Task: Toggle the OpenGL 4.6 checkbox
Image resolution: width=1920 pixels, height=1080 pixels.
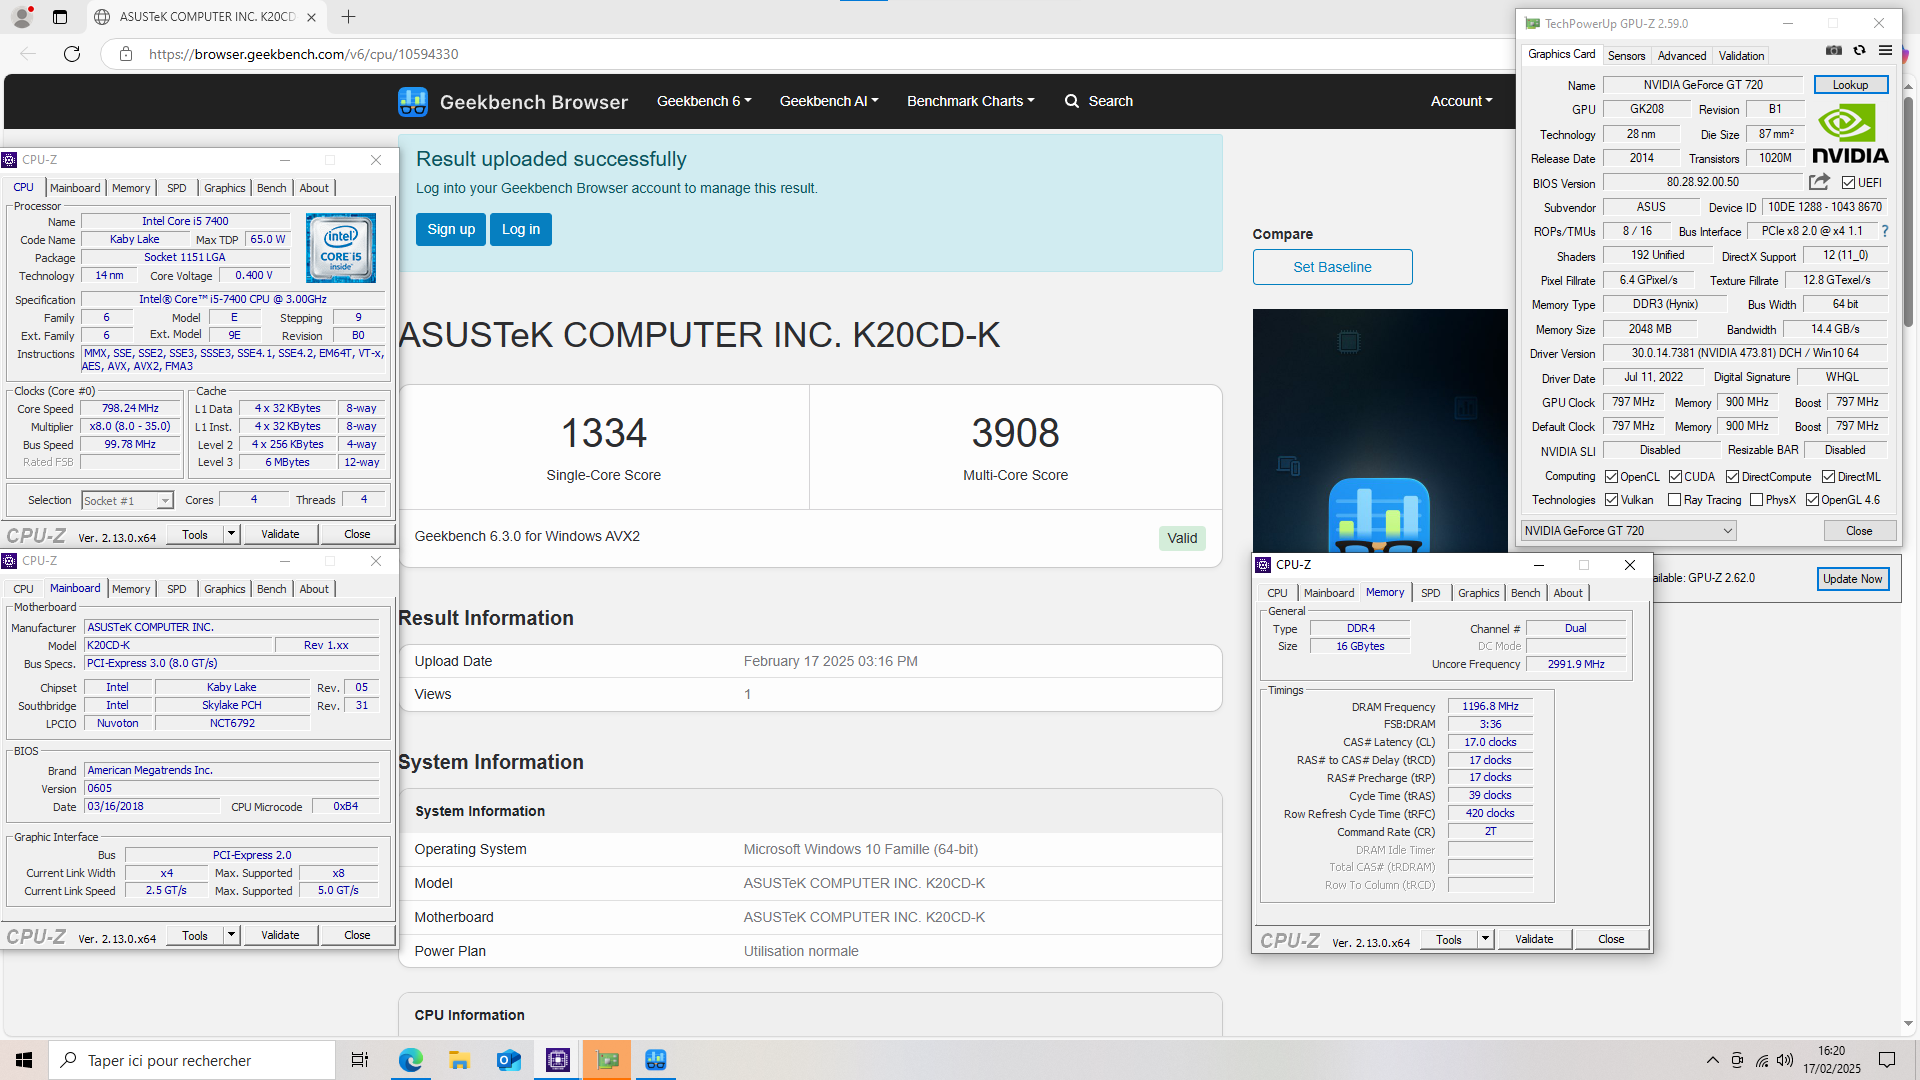Action: tap(1812, 500)
